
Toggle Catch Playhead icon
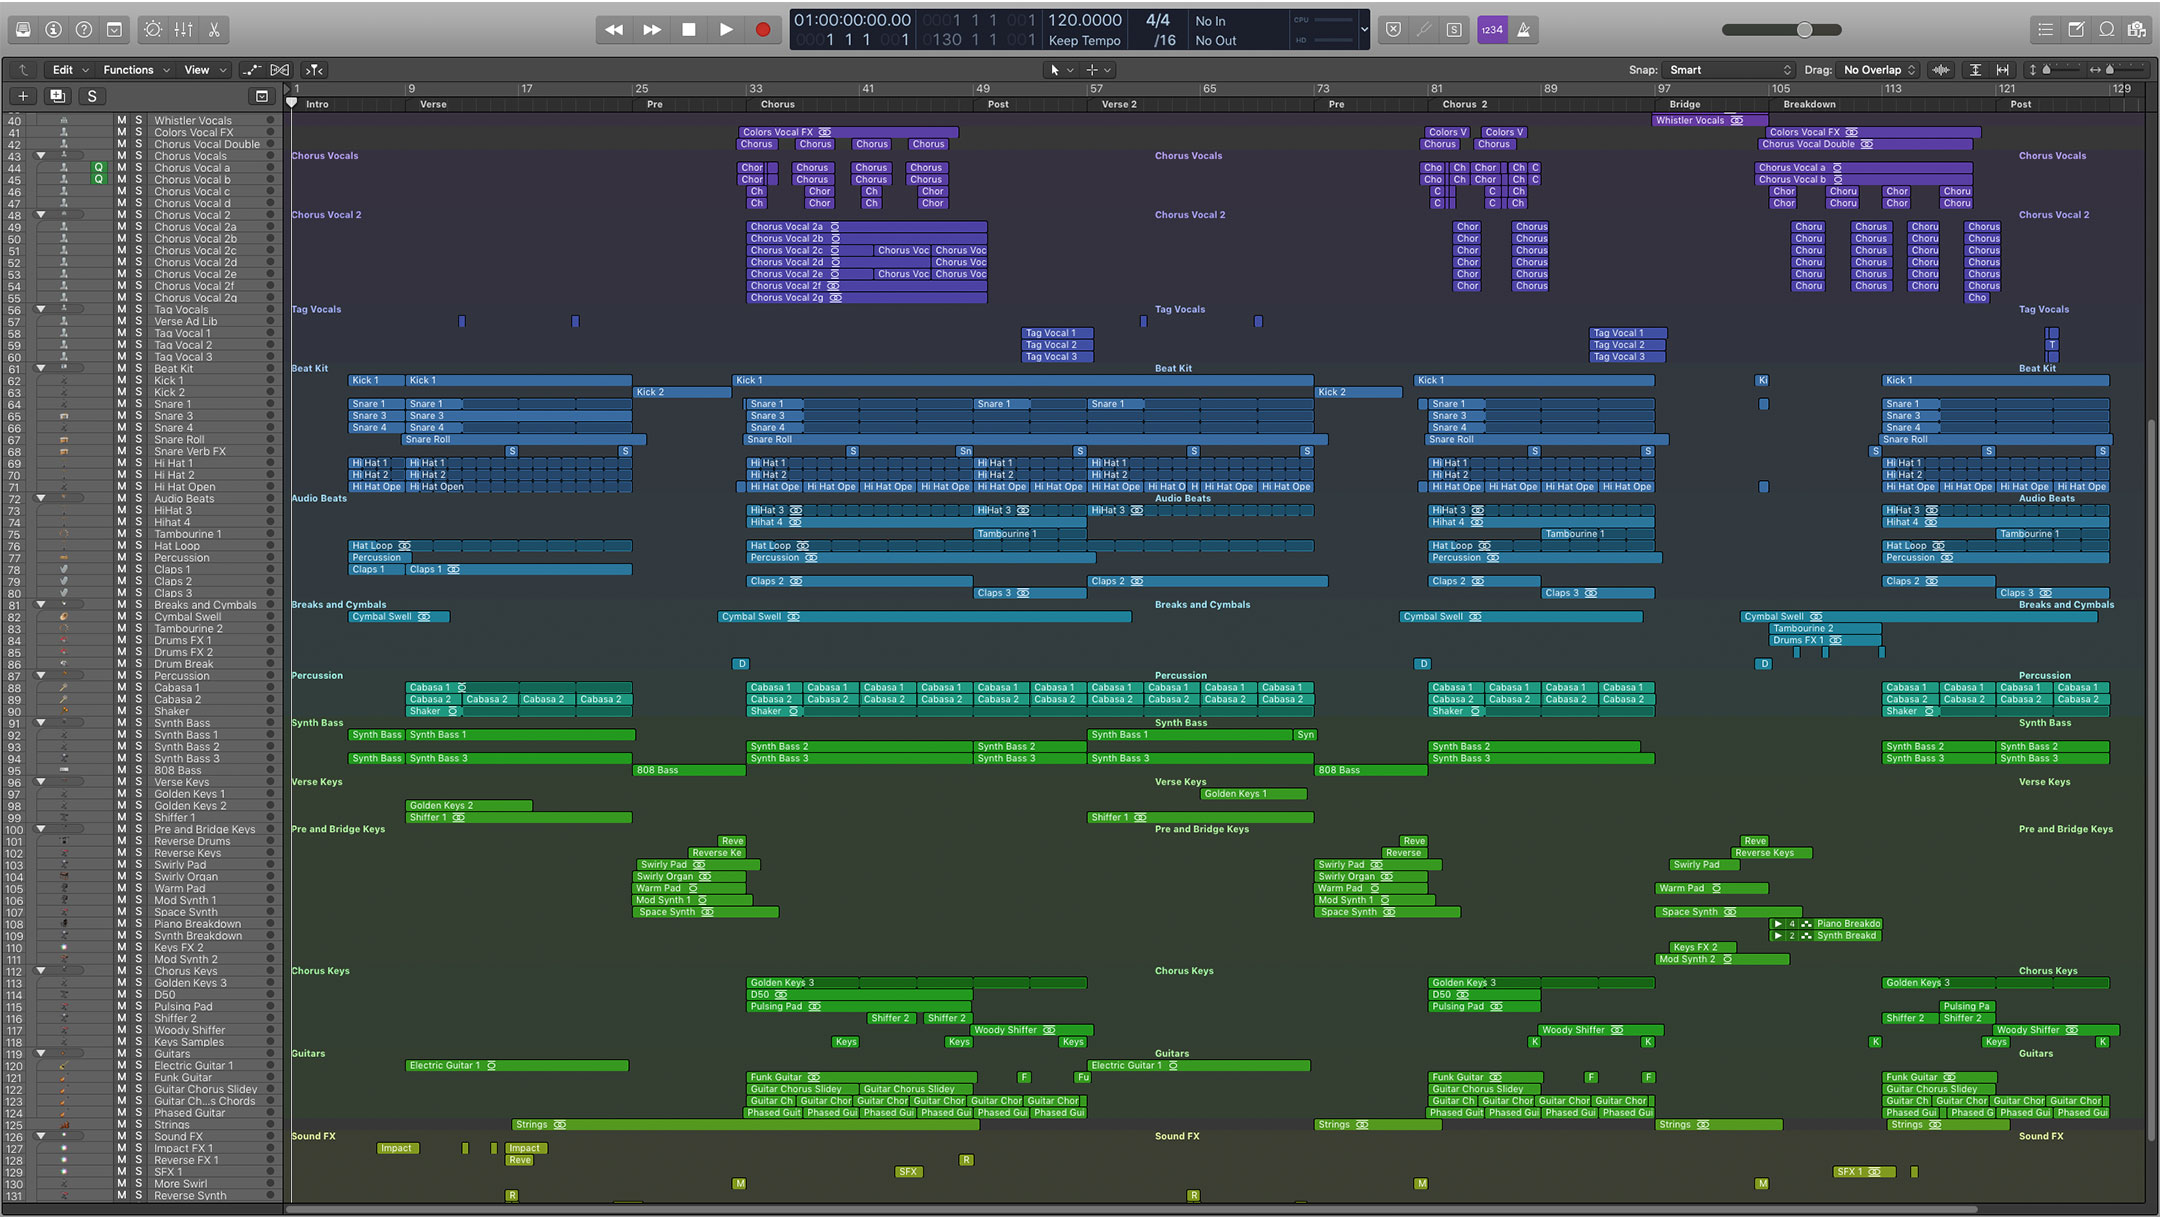(314, 70)
